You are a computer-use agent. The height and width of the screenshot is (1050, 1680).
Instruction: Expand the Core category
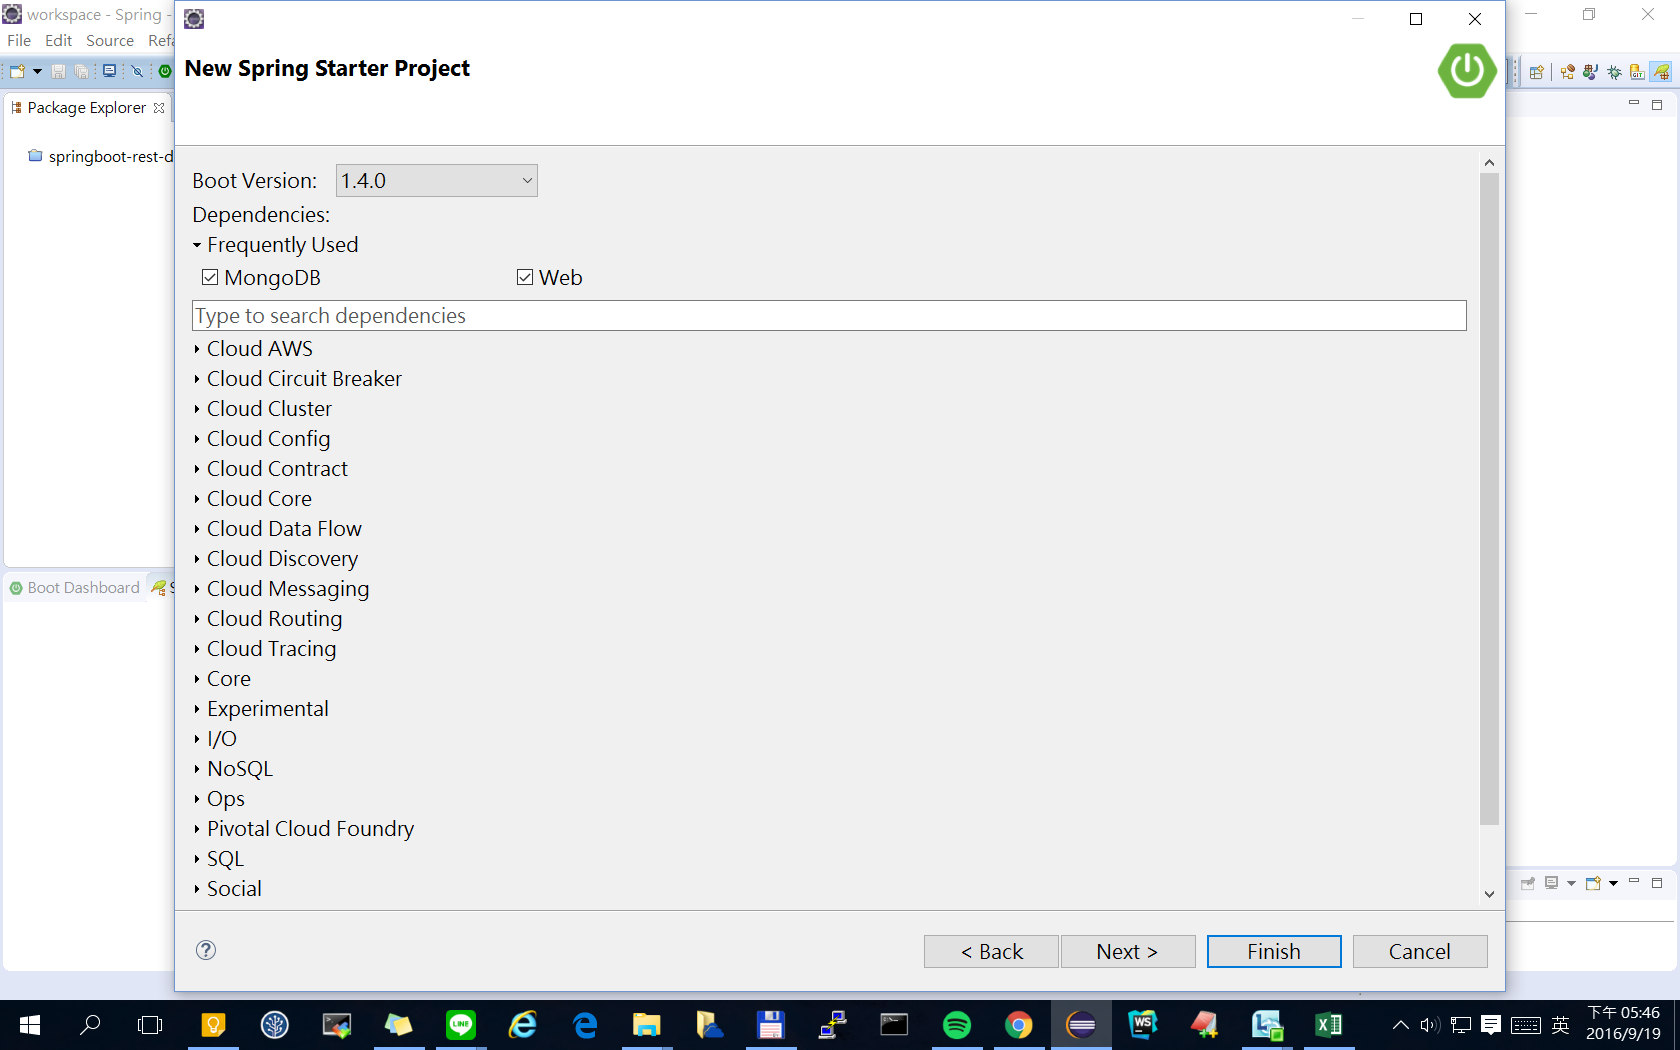click(197, 679)
